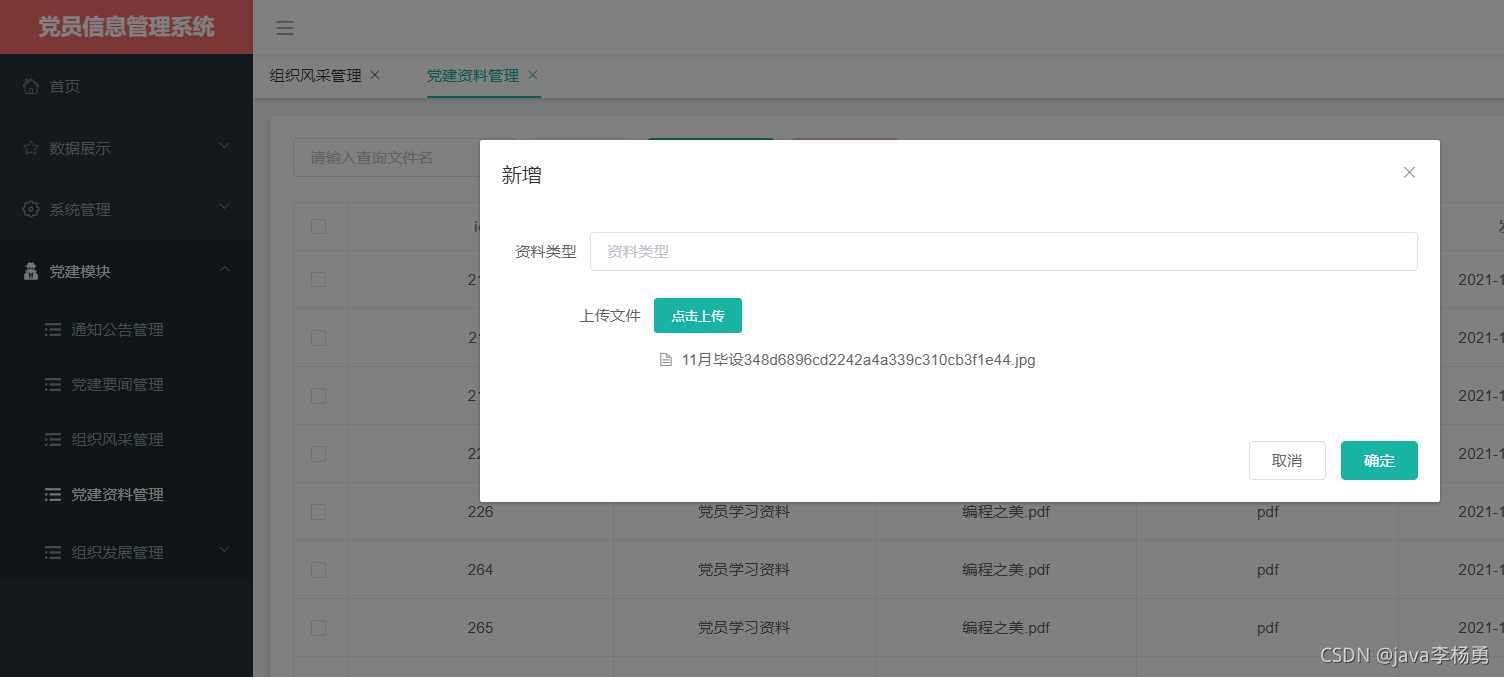Check the checkbox for row 226
The image size is (1504, 677).
pos(319,512)
